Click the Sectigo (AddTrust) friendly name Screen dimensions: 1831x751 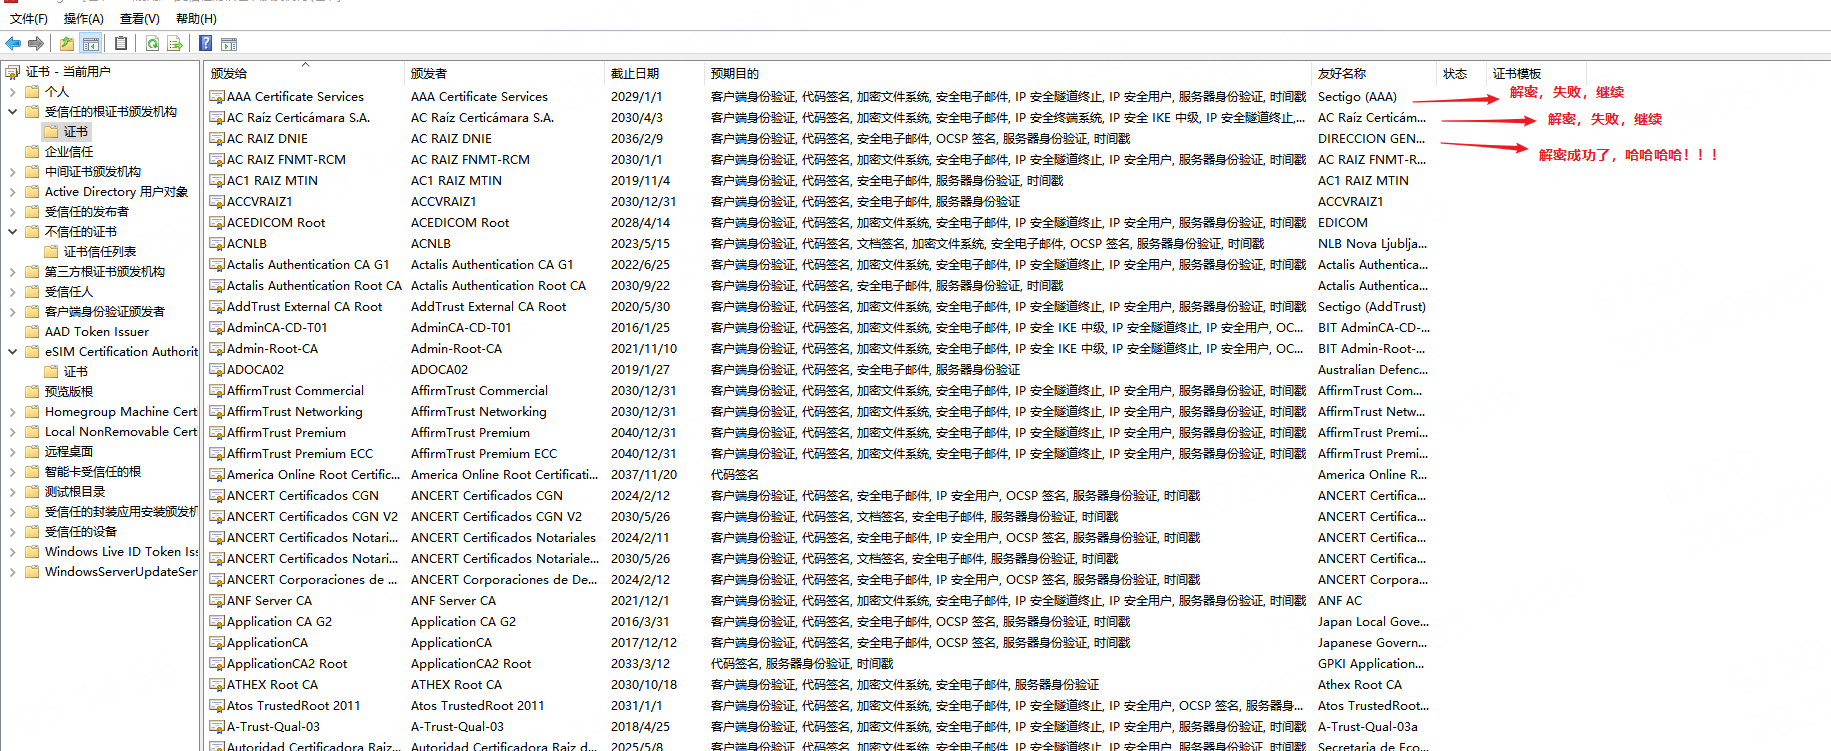tap(1372, 307)
